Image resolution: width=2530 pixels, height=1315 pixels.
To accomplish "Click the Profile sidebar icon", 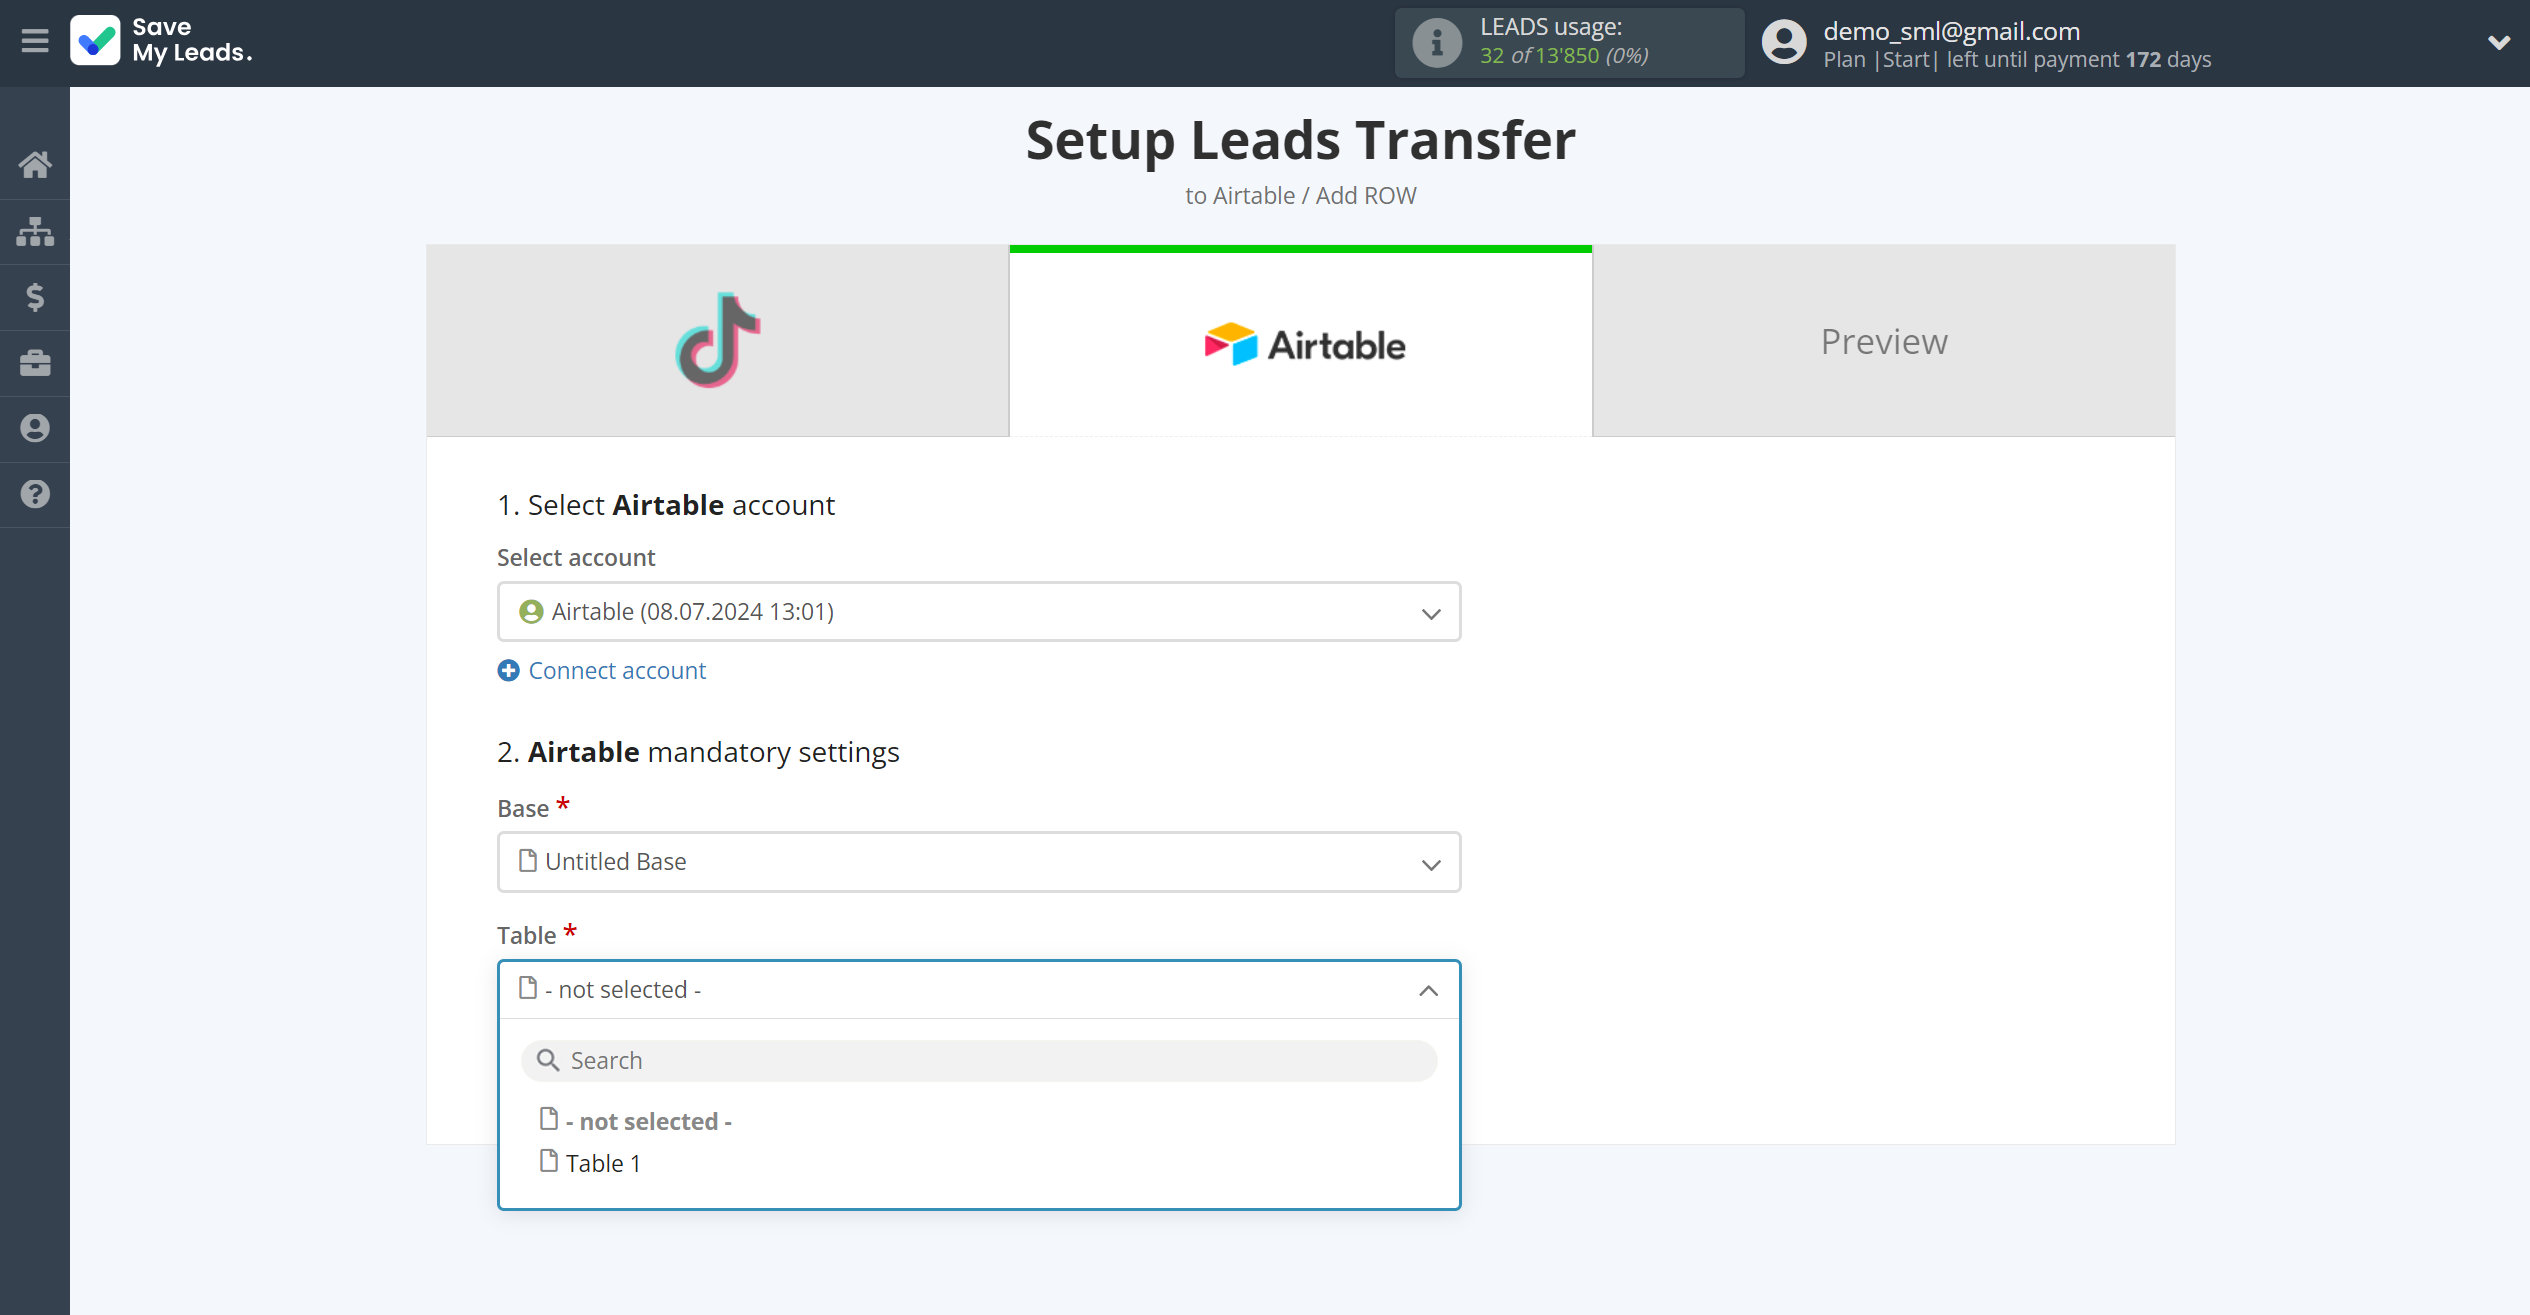I will [35, 428].
